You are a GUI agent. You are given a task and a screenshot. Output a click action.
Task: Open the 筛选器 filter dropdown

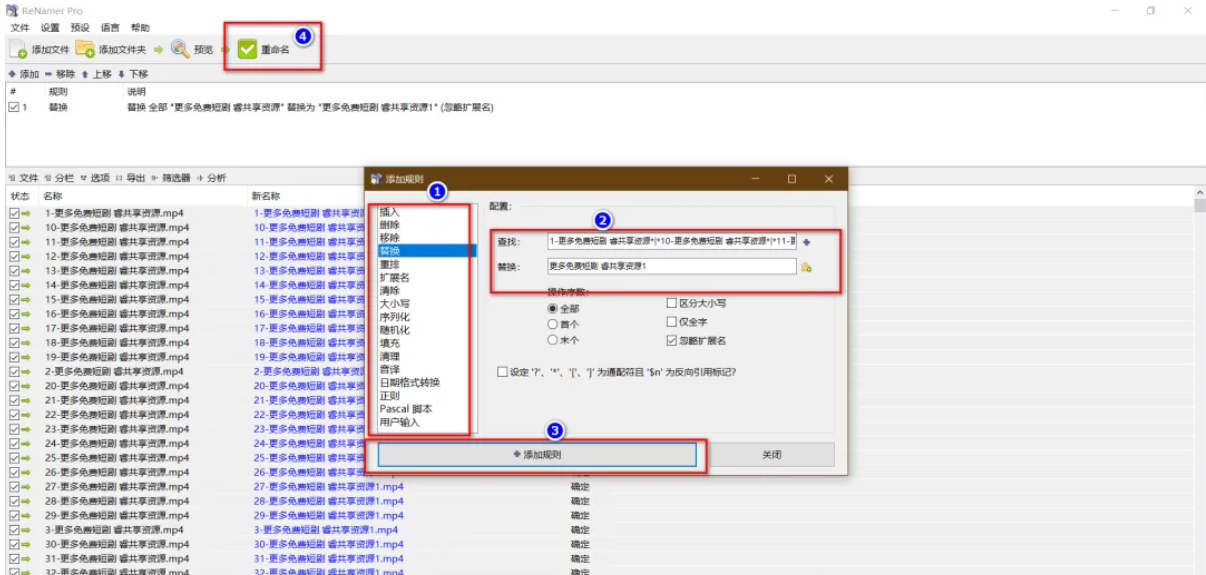click(171, 178)
